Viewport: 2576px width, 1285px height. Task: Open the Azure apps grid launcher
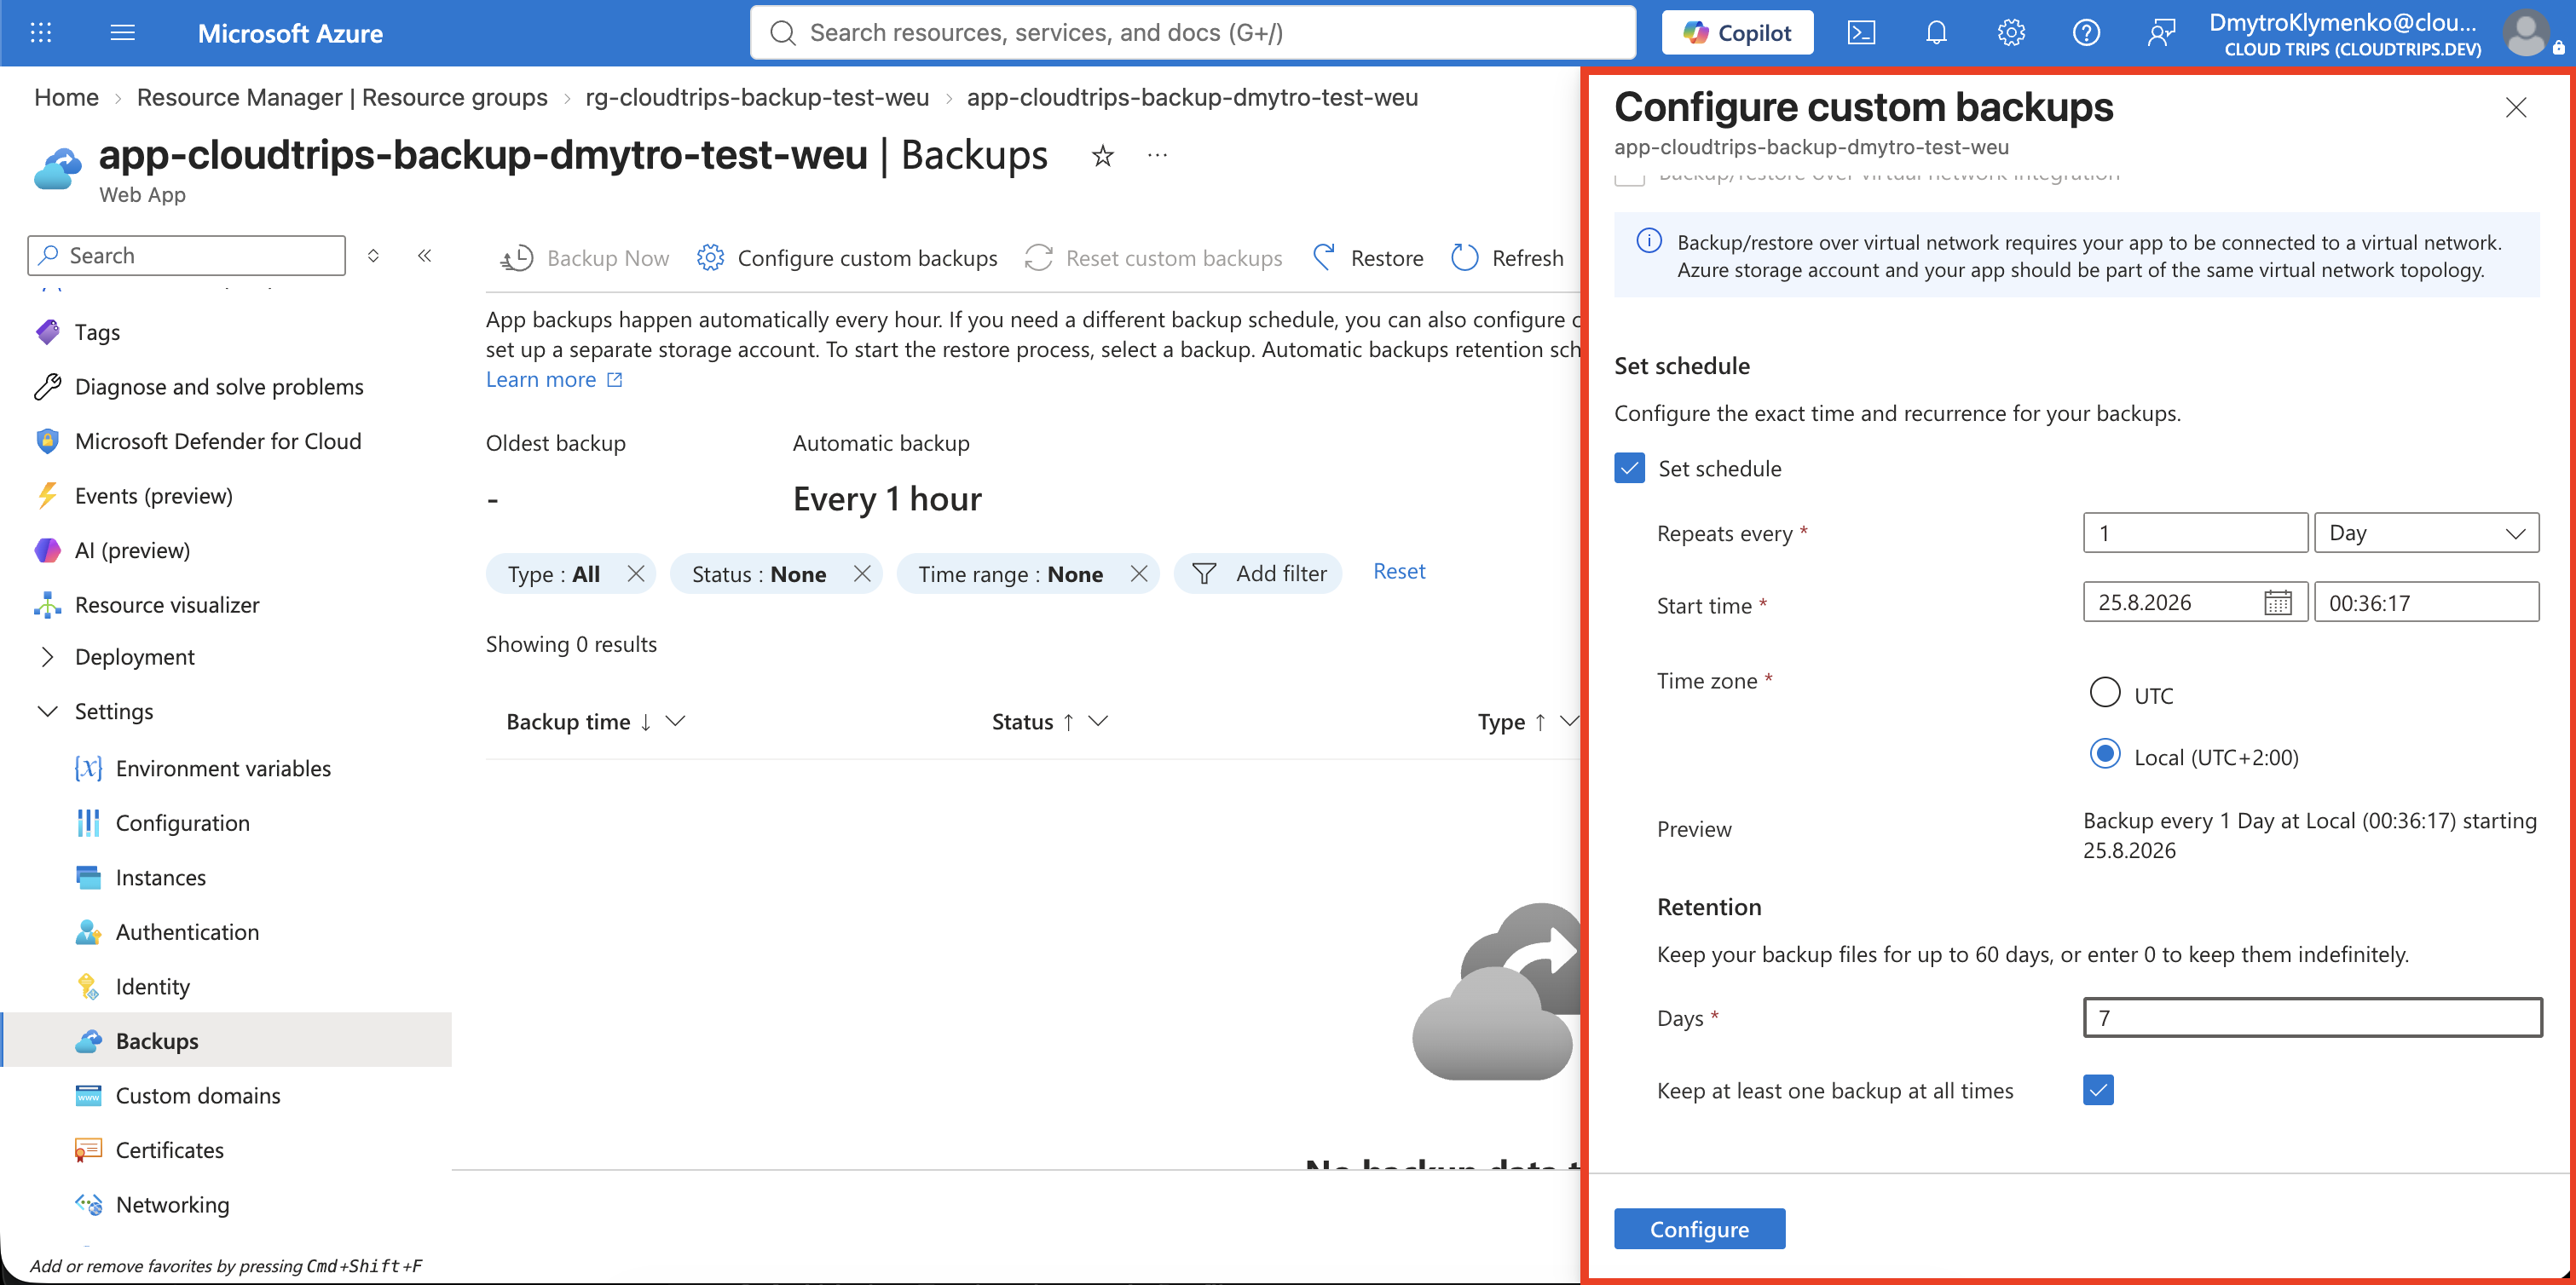coord(41,33)
